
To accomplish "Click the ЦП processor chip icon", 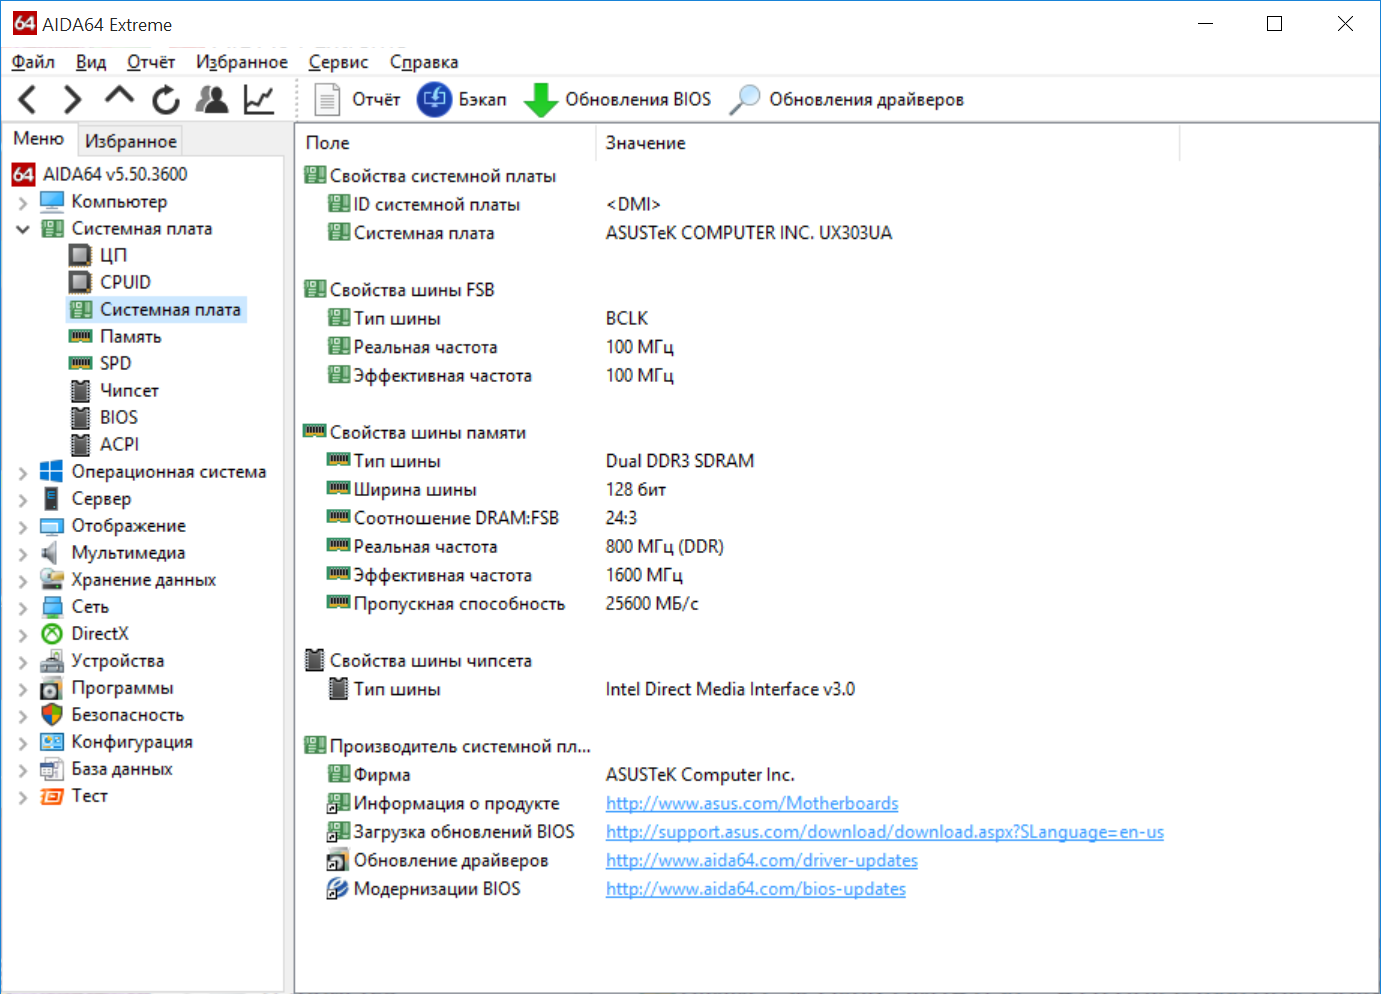I will [80, 255].
